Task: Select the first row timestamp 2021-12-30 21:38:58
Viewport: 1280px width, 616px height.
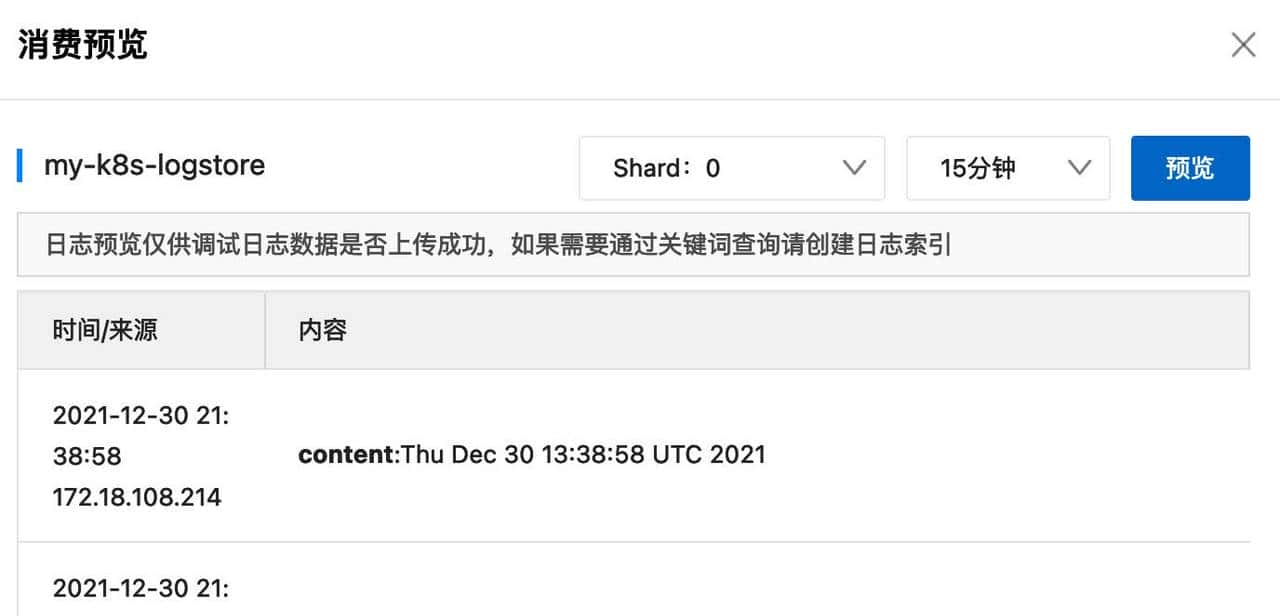Action: click(140, 435)
